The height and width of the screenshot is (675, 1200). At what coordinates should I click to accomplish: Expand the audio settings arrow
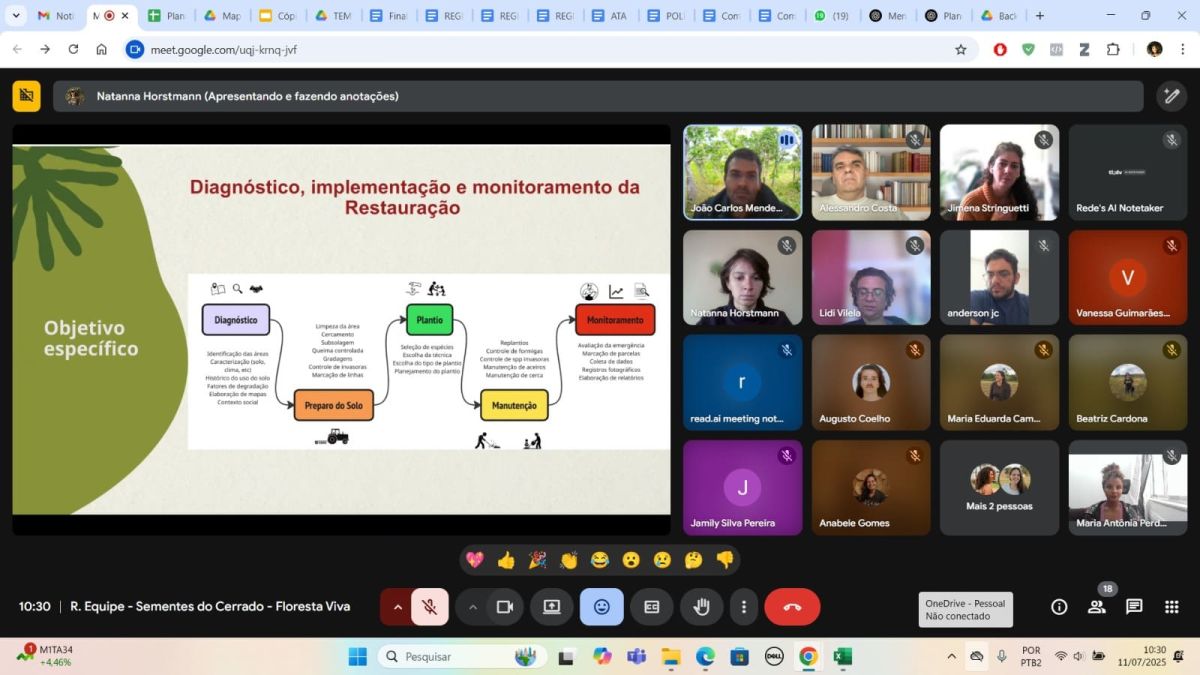tap(397, 607)
